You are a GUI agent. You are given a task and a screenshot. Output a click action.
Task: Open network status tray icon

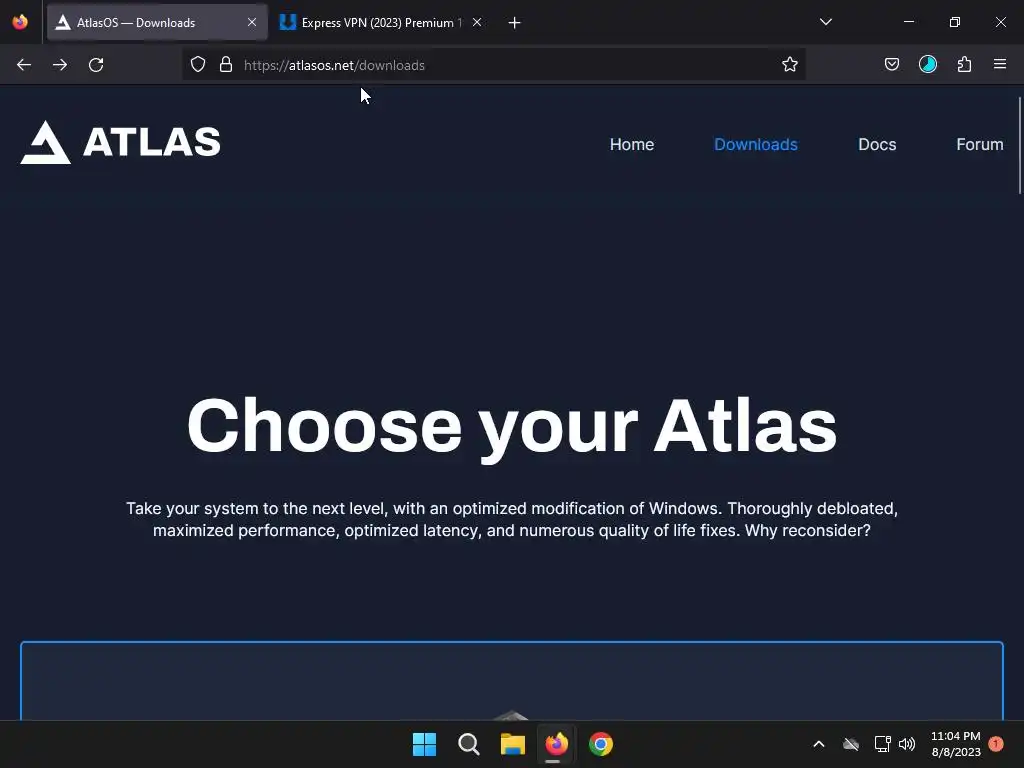(x=882, y=744)
